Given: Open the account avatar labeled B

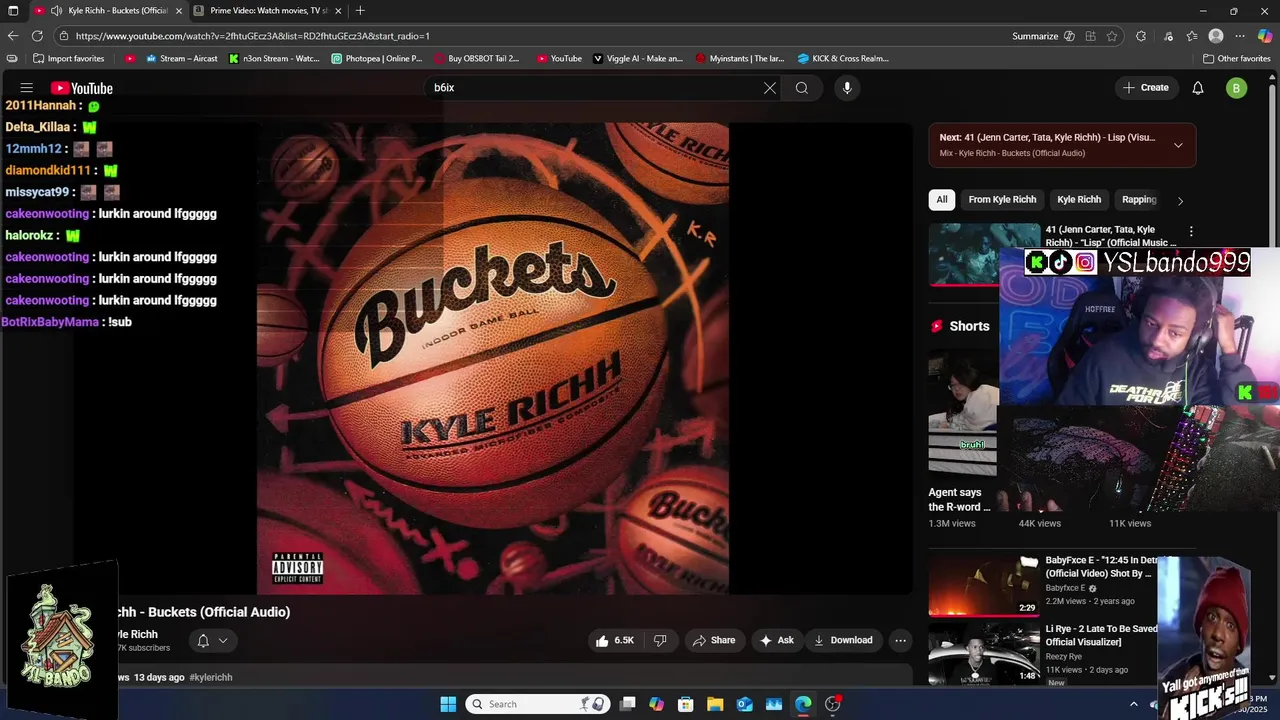Looking at the screenshot, I should click(1236, 88).
